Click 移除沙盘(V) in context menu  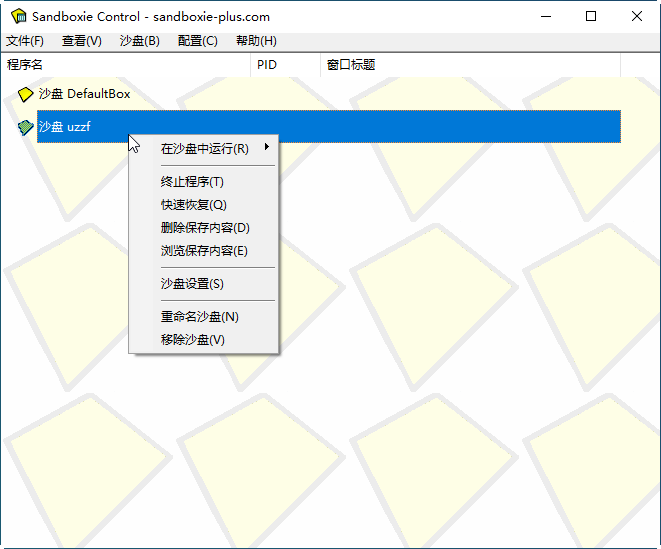[x=204, y=340]
